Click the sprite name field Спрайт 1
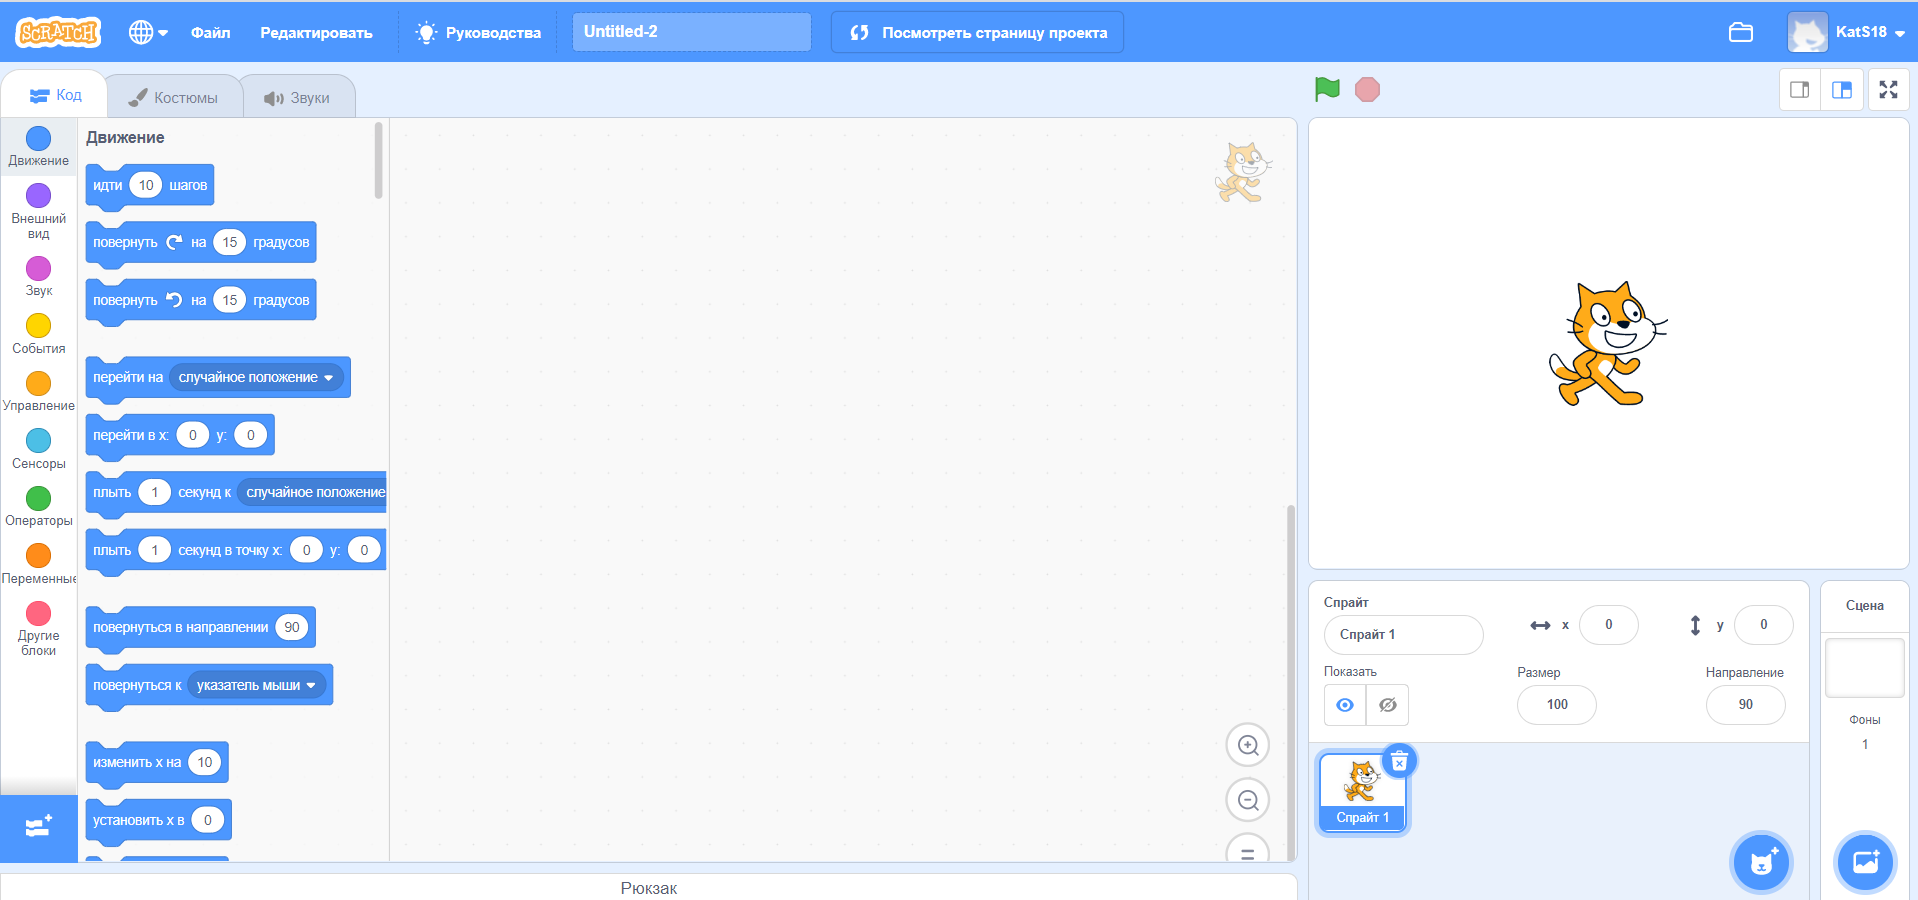 point(1403,635)
